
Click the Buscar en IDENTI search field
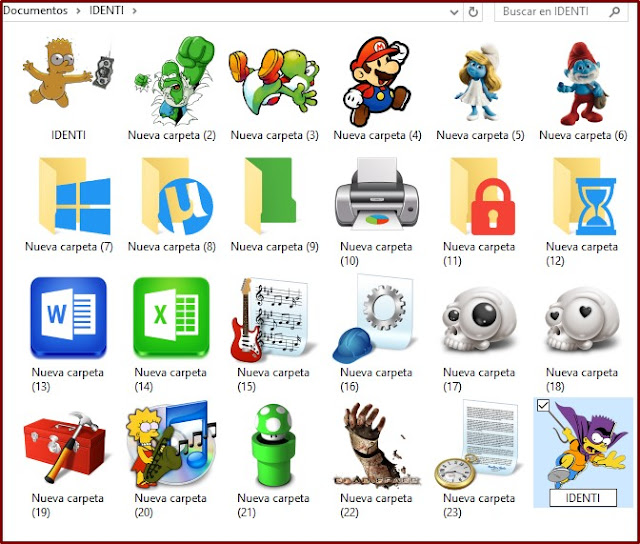pyautogui.click(x=561, y=12)
